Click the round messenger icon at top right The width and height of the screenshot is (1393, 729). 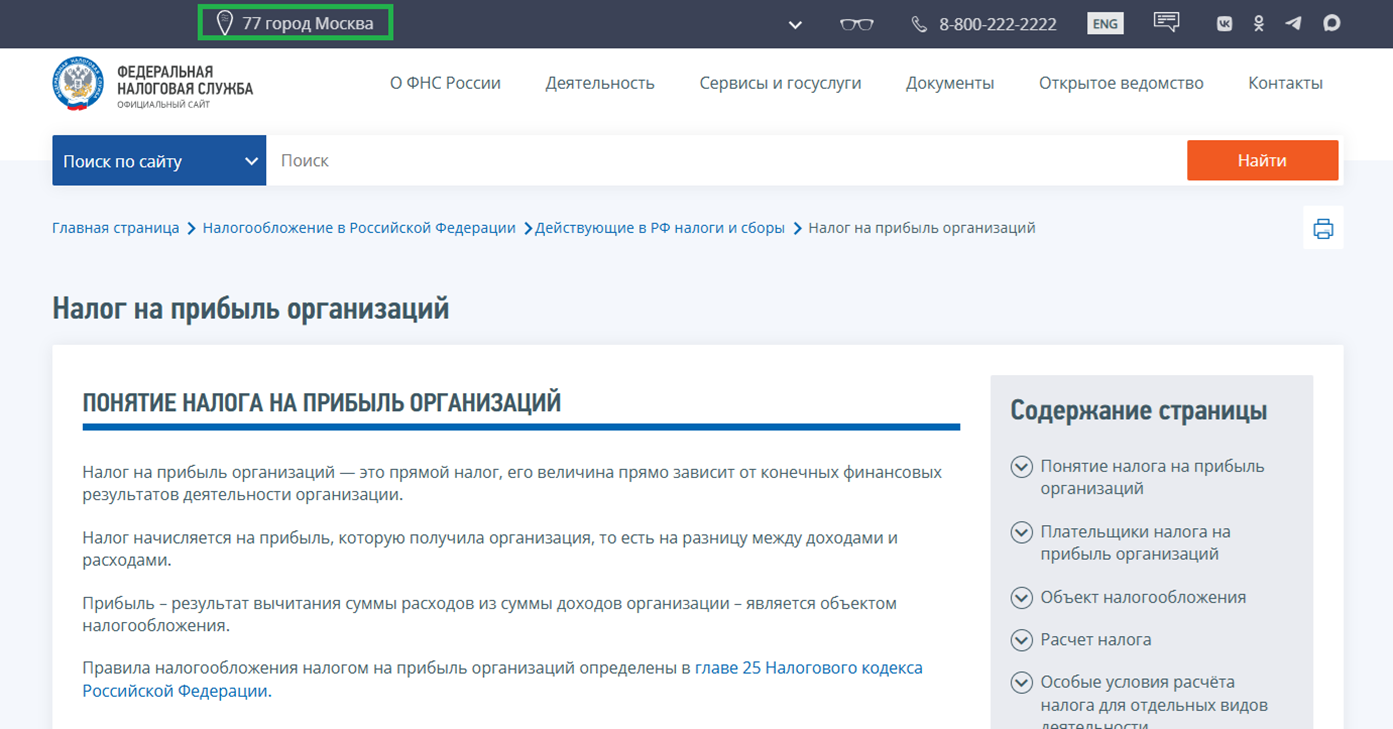click(1331, 23)
